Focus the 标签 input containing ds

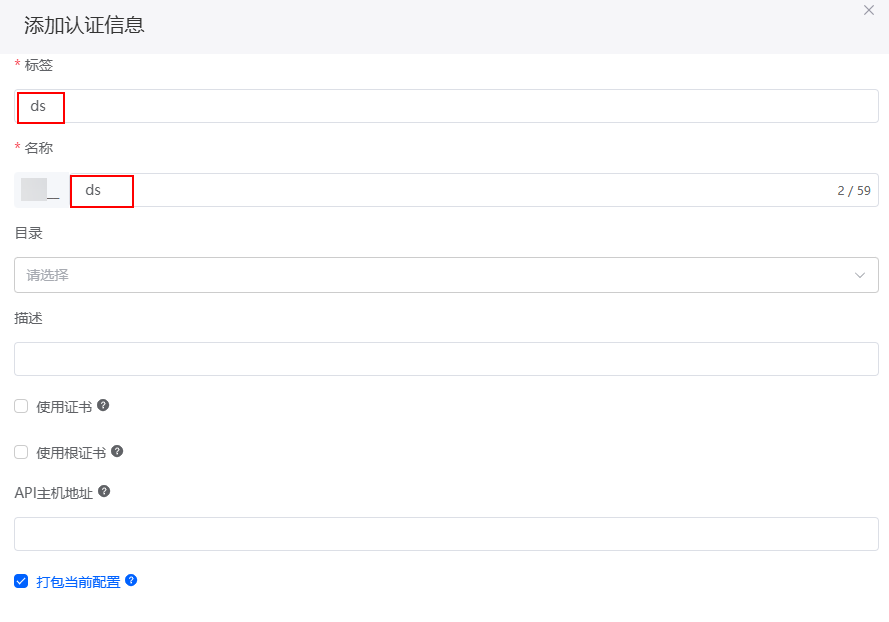(x=446, y=106)
